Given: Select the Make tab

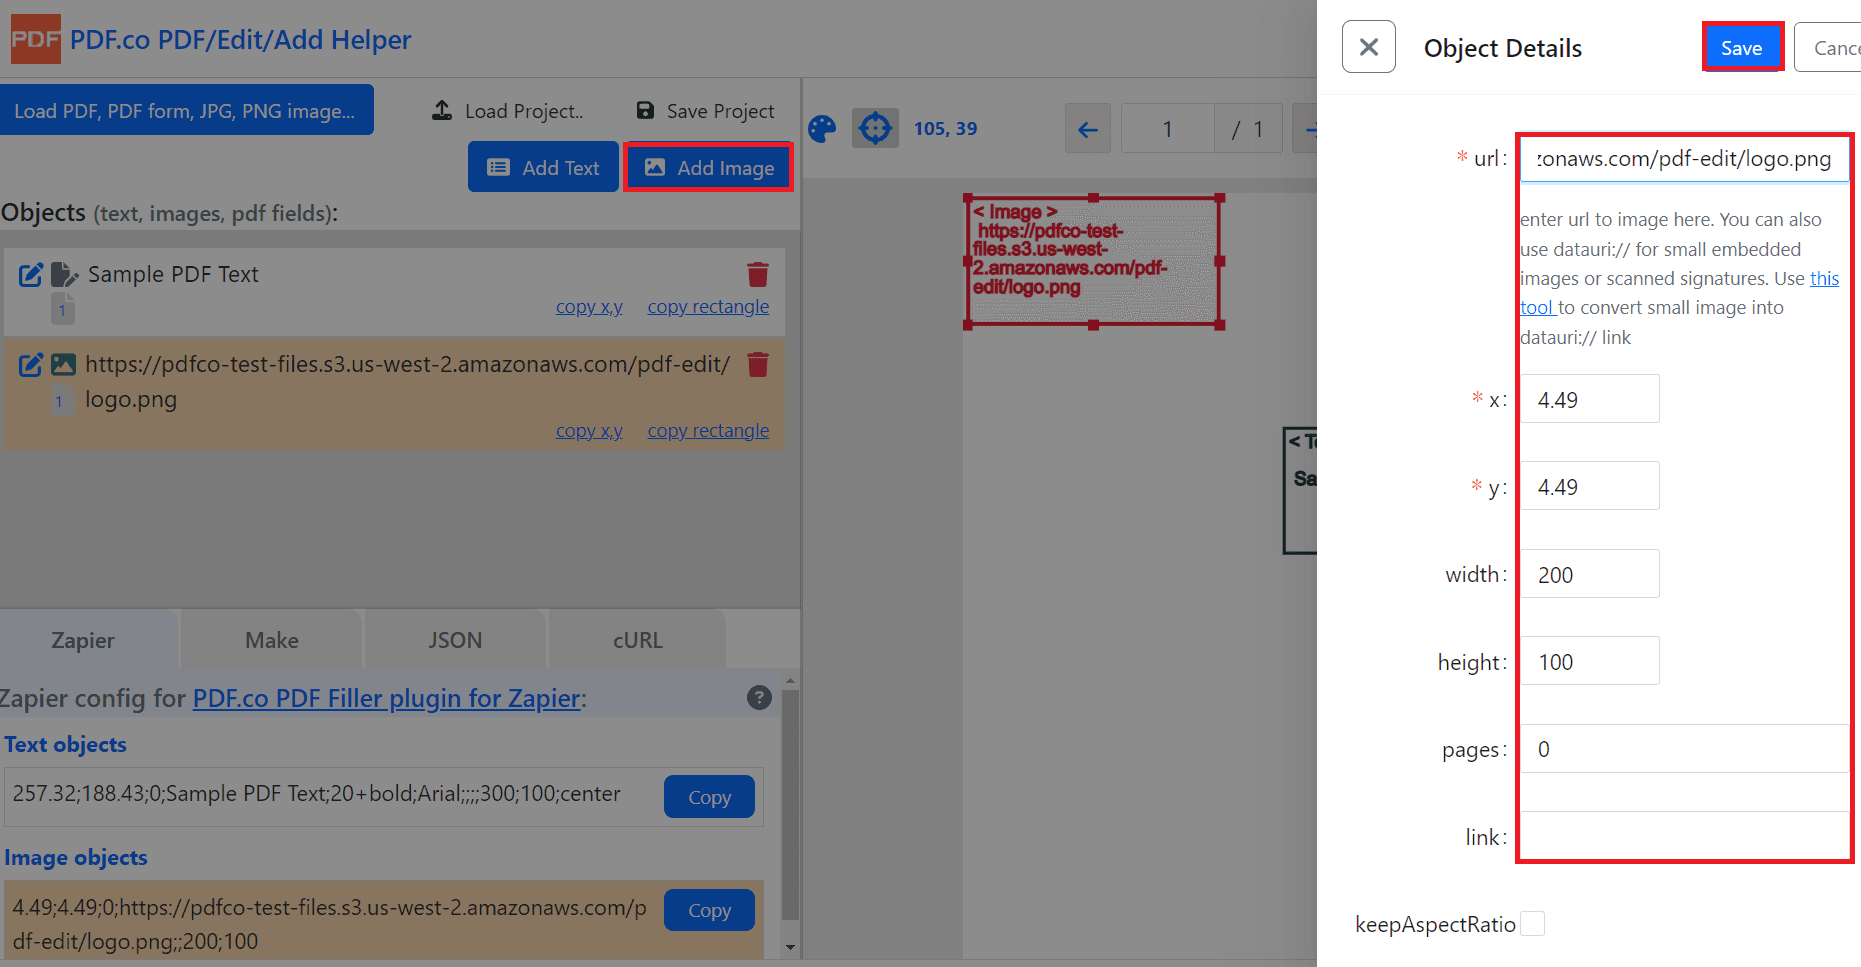Looking at the screenshot, I should pyautogui.click(x=272, y=640).
